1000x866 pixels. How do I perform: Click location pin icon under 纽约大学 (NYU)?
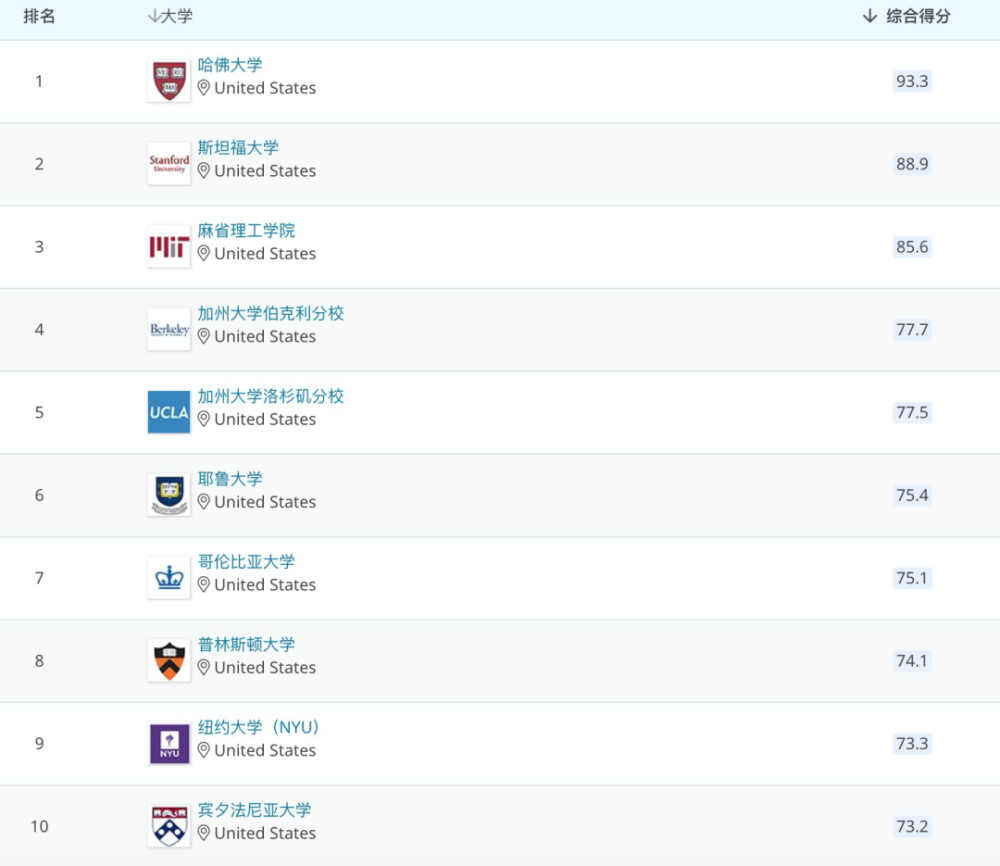203,751
